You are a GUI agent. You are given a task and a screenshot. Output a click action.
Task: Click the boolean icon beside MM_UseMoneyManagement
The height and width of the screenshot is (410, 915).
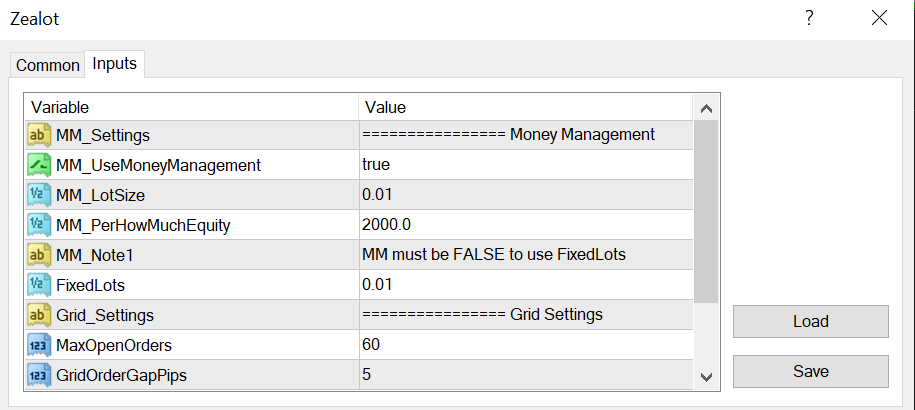coord(39,165)
